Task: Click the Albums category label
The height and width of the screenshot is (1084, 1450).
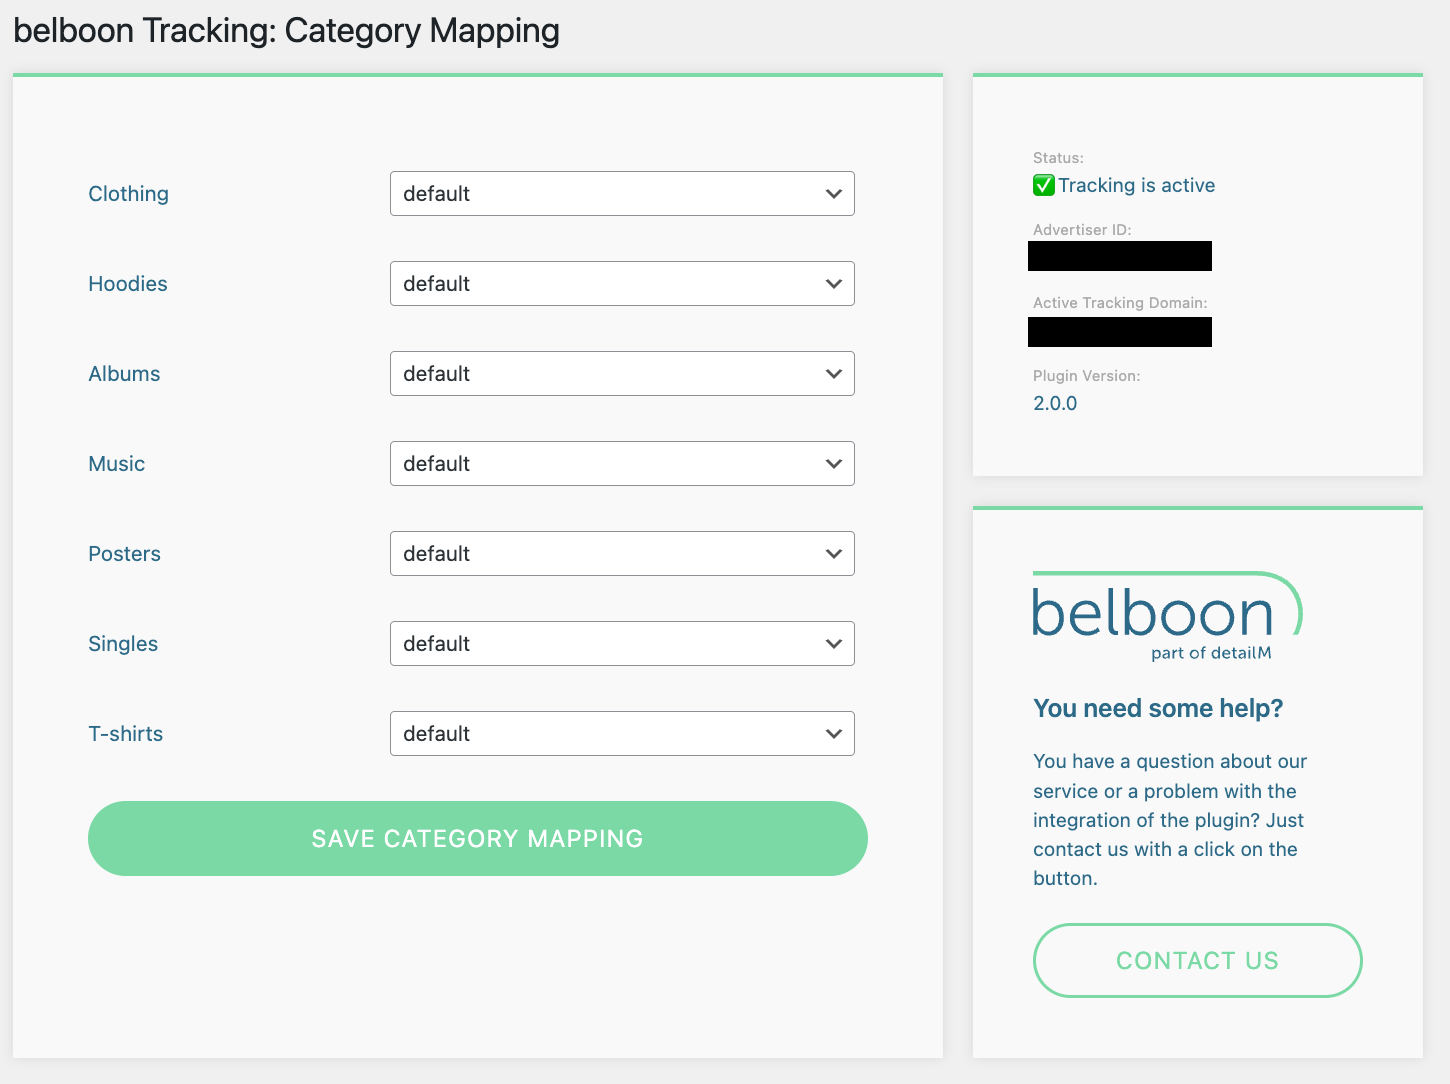Action: [x=124, y=374]
